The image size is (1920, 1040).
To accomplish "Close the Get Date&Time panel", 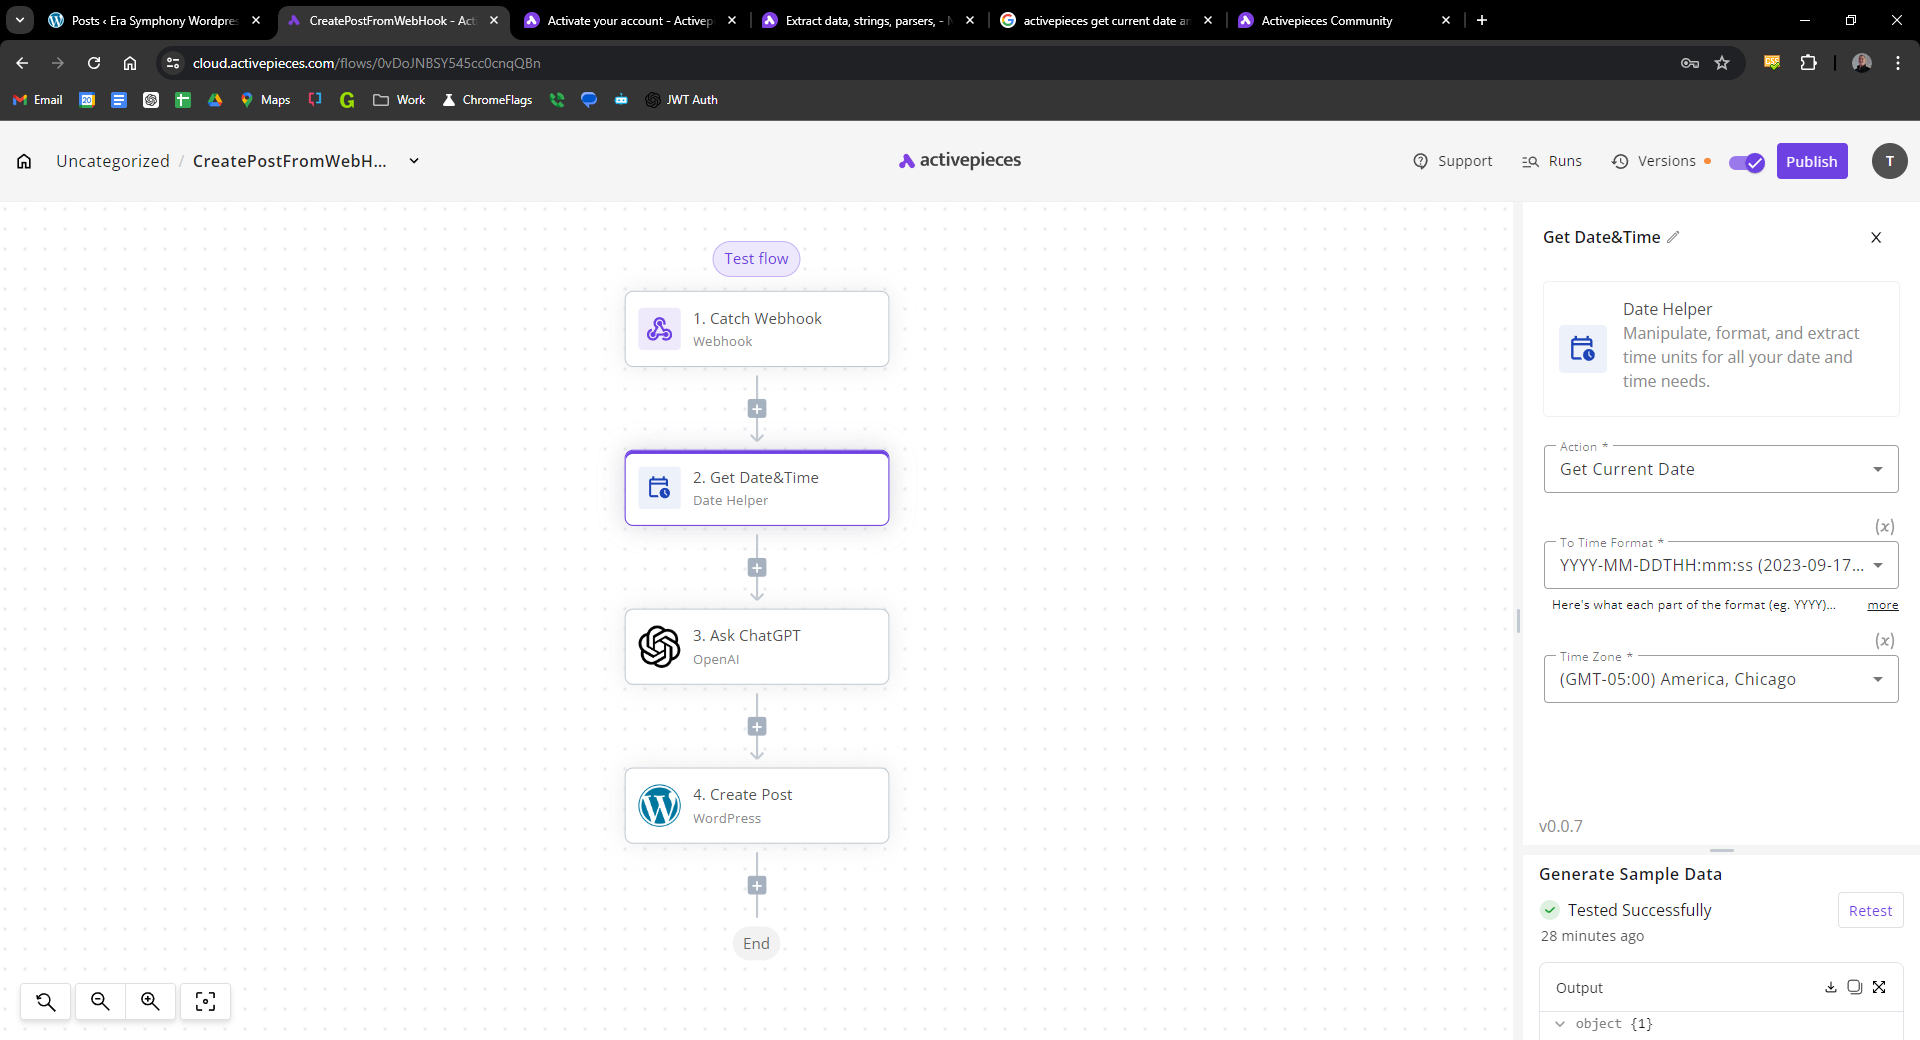I will click(x=1876, y=237).
